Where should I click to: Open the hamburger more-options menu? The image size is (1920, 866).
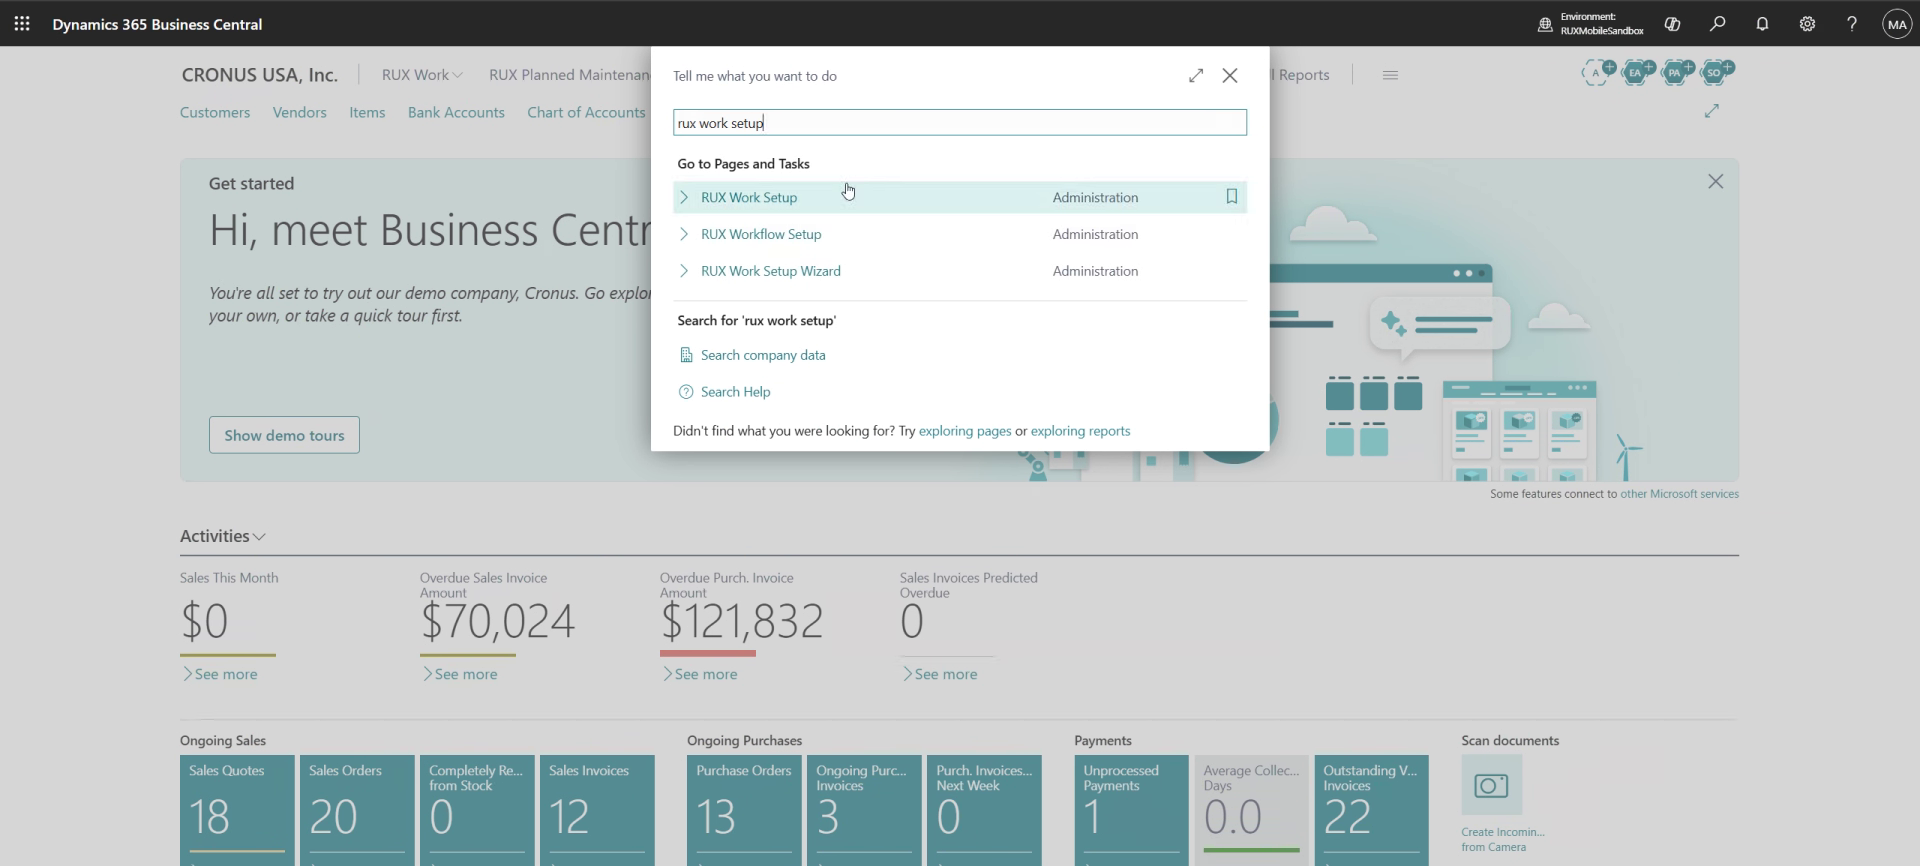[x=1390, y=75]
